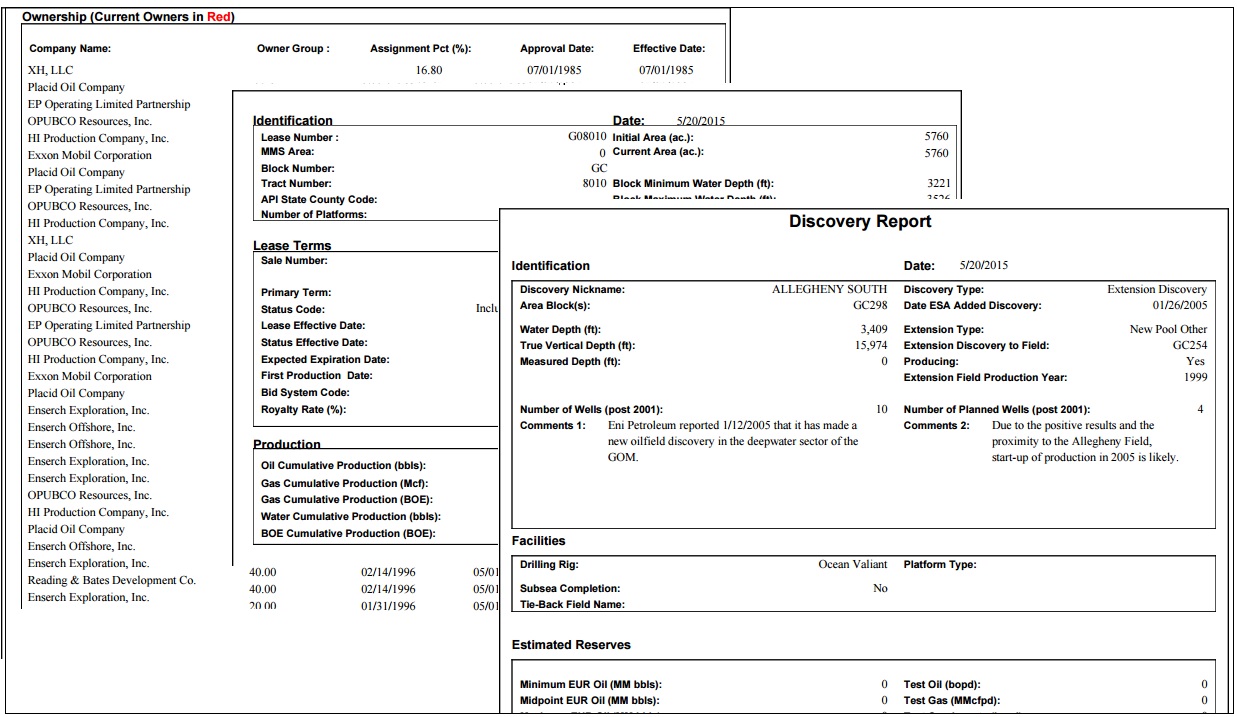
Task: Click the "Assignment Pct (%):" column header
Action: [x=420, y=48]
